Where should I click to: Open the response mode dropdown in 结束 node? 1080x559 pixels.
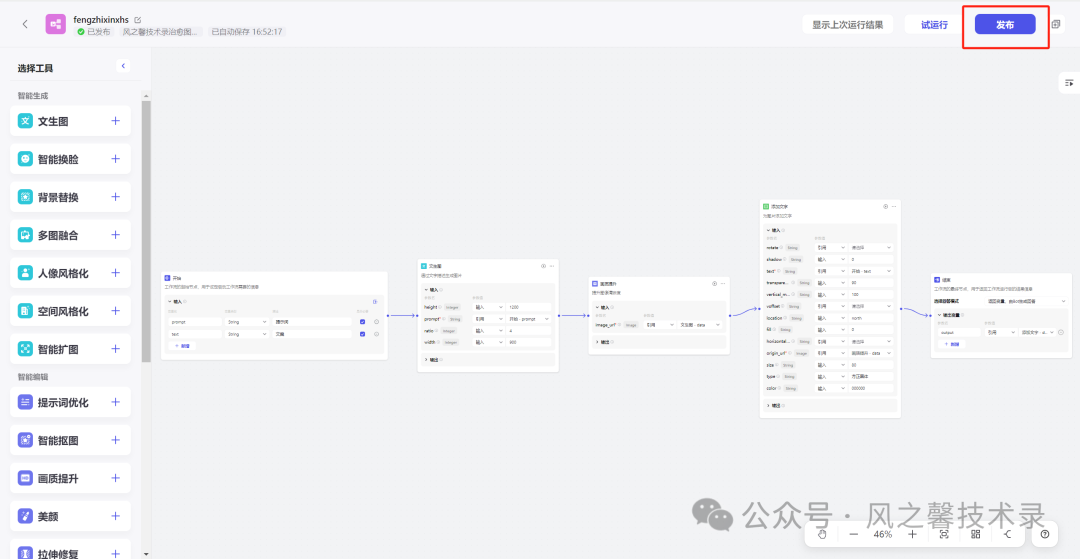(1027, 301)
